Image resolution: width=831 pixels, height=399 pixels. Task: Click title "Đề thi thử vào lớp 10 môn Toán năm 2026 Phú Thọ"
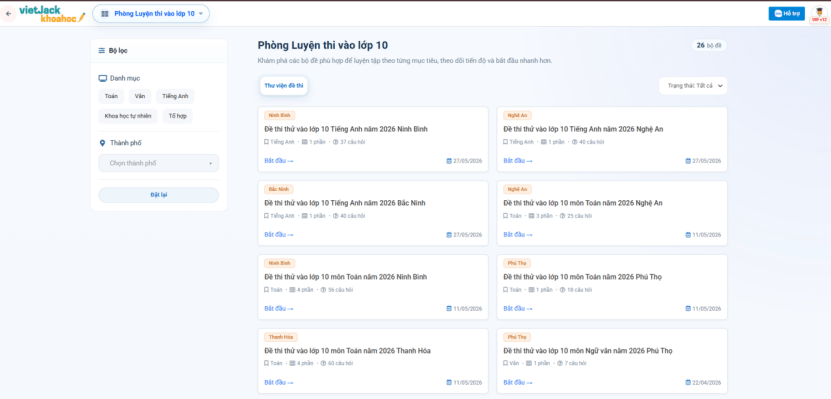[582, 277]
